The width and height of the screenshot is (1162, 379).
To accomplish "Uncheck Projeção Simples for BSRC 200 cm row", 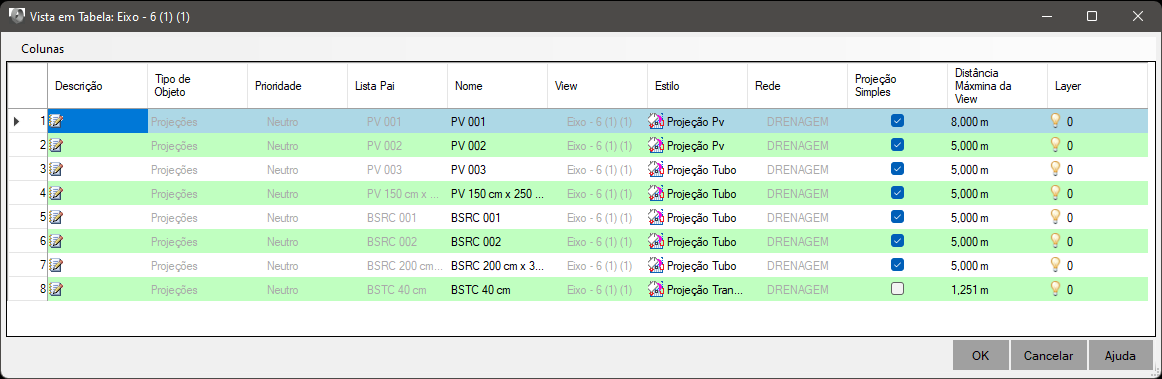I will tap(897, 265).
